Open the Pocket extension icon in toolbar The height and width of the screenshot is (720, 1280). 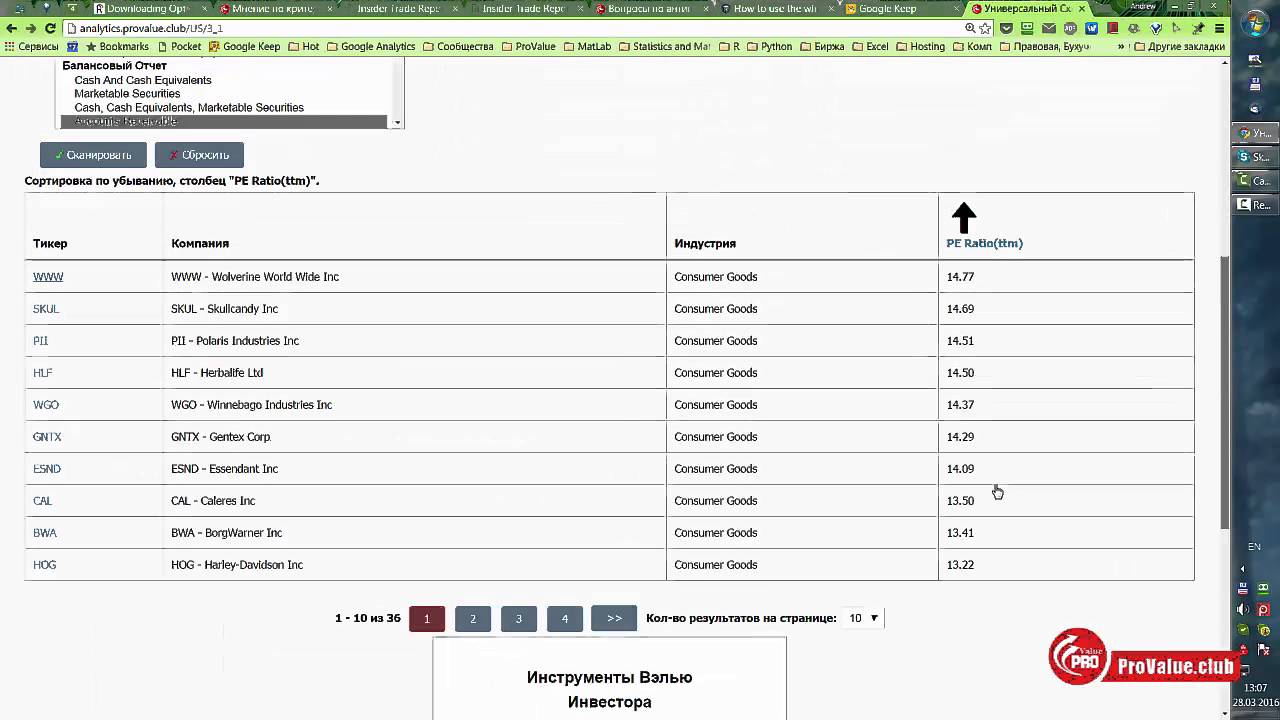point(1006,28)
